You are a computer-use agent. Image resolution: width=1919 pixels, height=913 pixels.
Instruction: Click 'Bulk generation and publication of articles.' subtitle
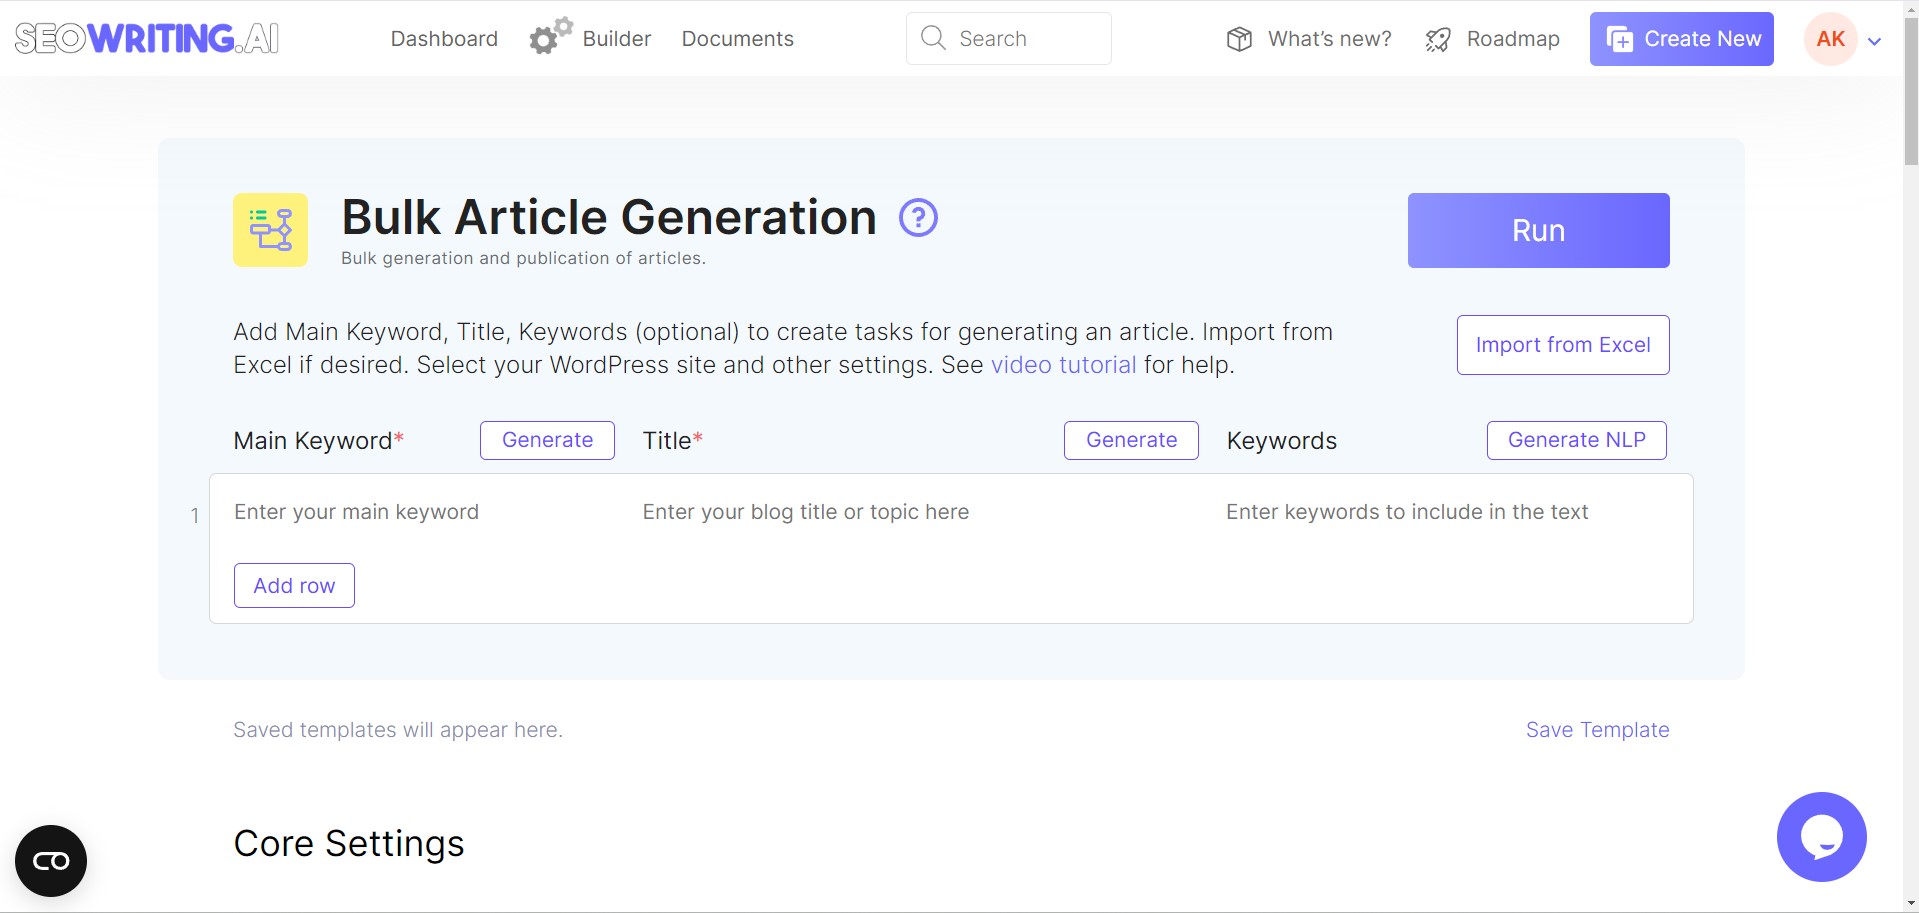(524, 258)
